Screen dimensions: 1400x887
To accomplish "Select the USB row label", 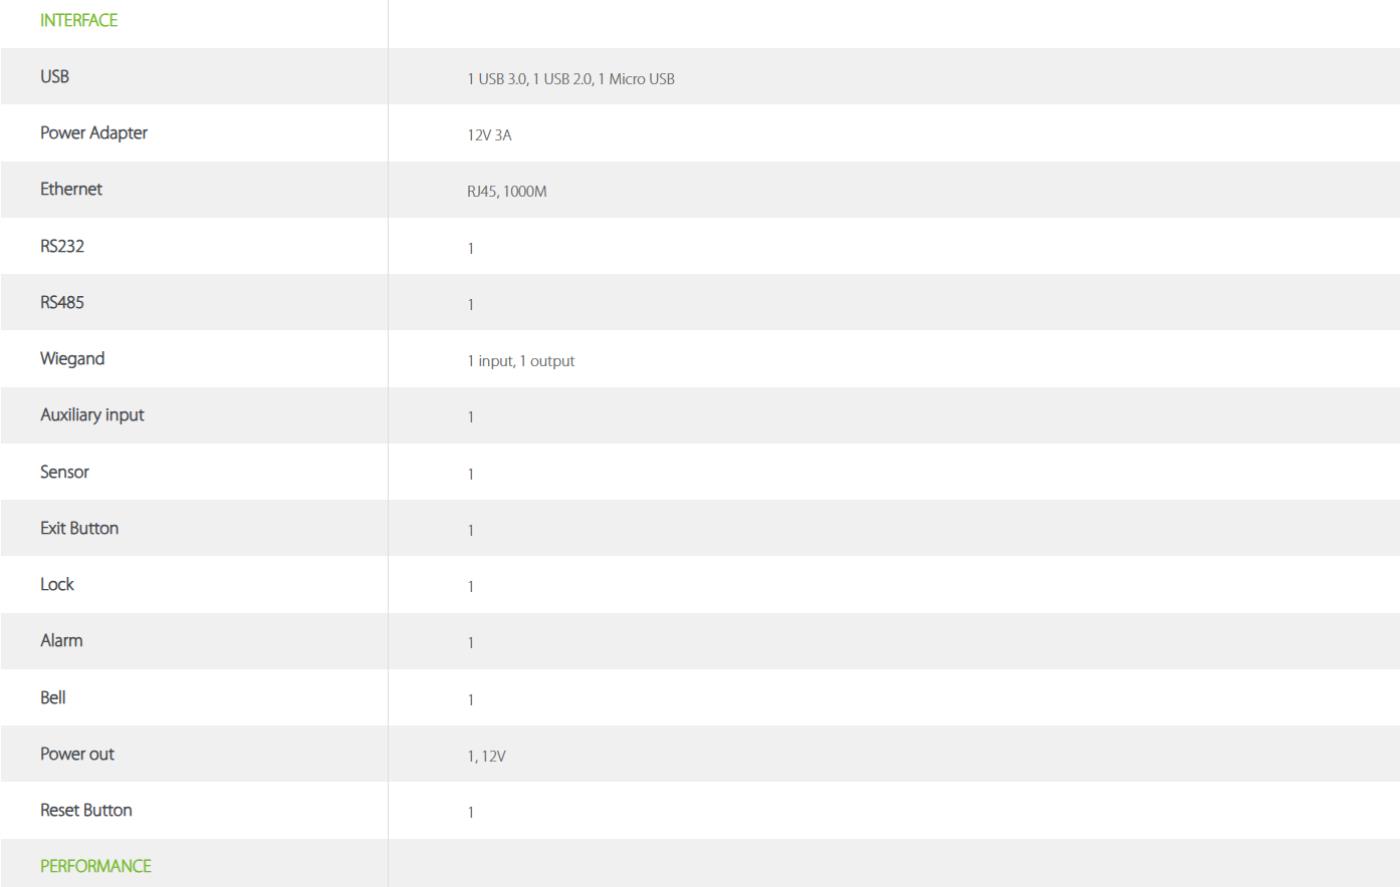I will (x=55, y=76).
